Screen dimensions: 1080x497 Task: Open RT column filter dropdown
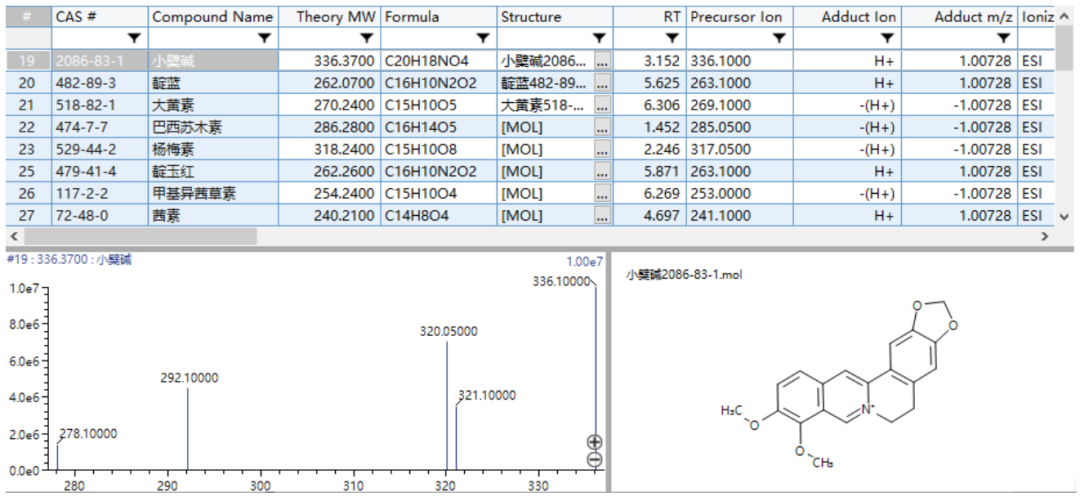tap(672, 38)
